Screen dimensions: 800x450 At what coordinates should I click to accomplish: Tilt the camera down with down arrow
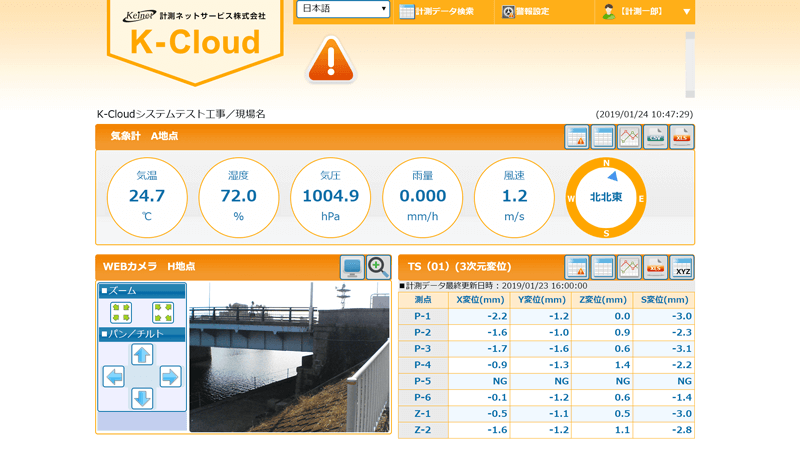(x=142, y=398)
